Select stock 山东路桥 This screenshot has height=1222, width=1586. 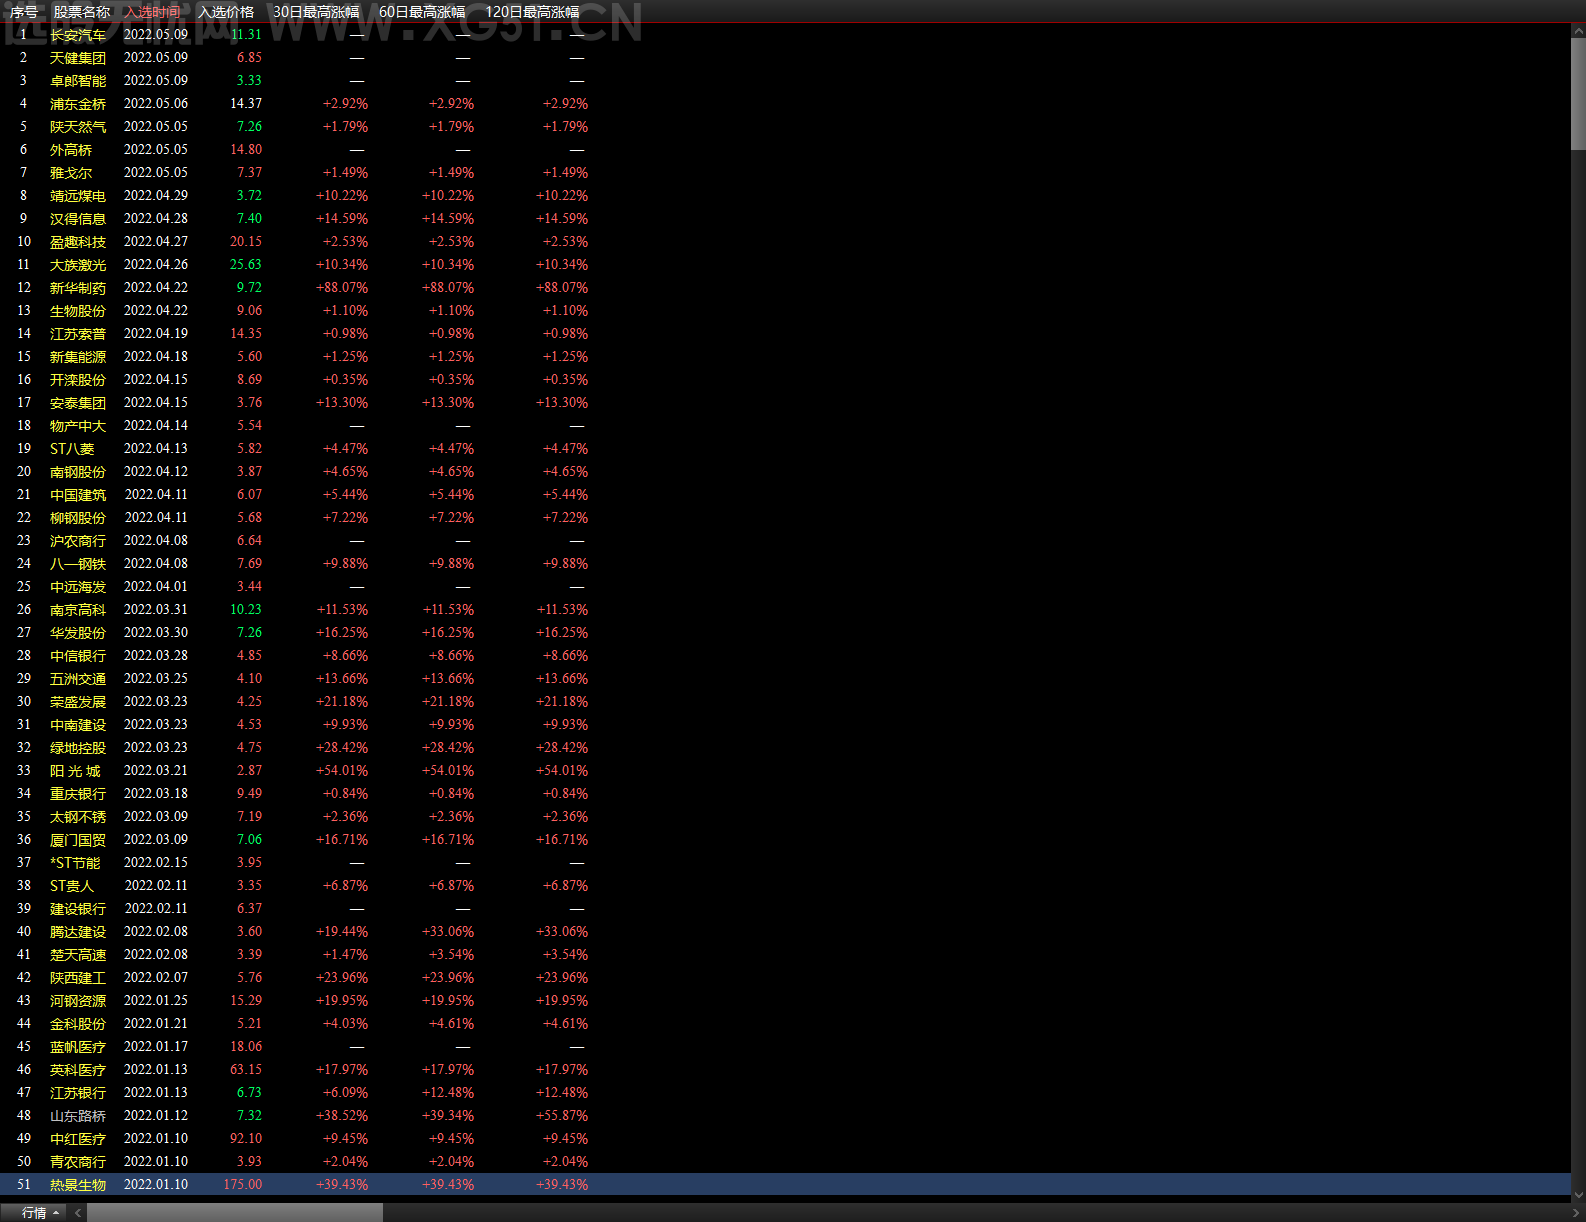[x=78, y=1116]
